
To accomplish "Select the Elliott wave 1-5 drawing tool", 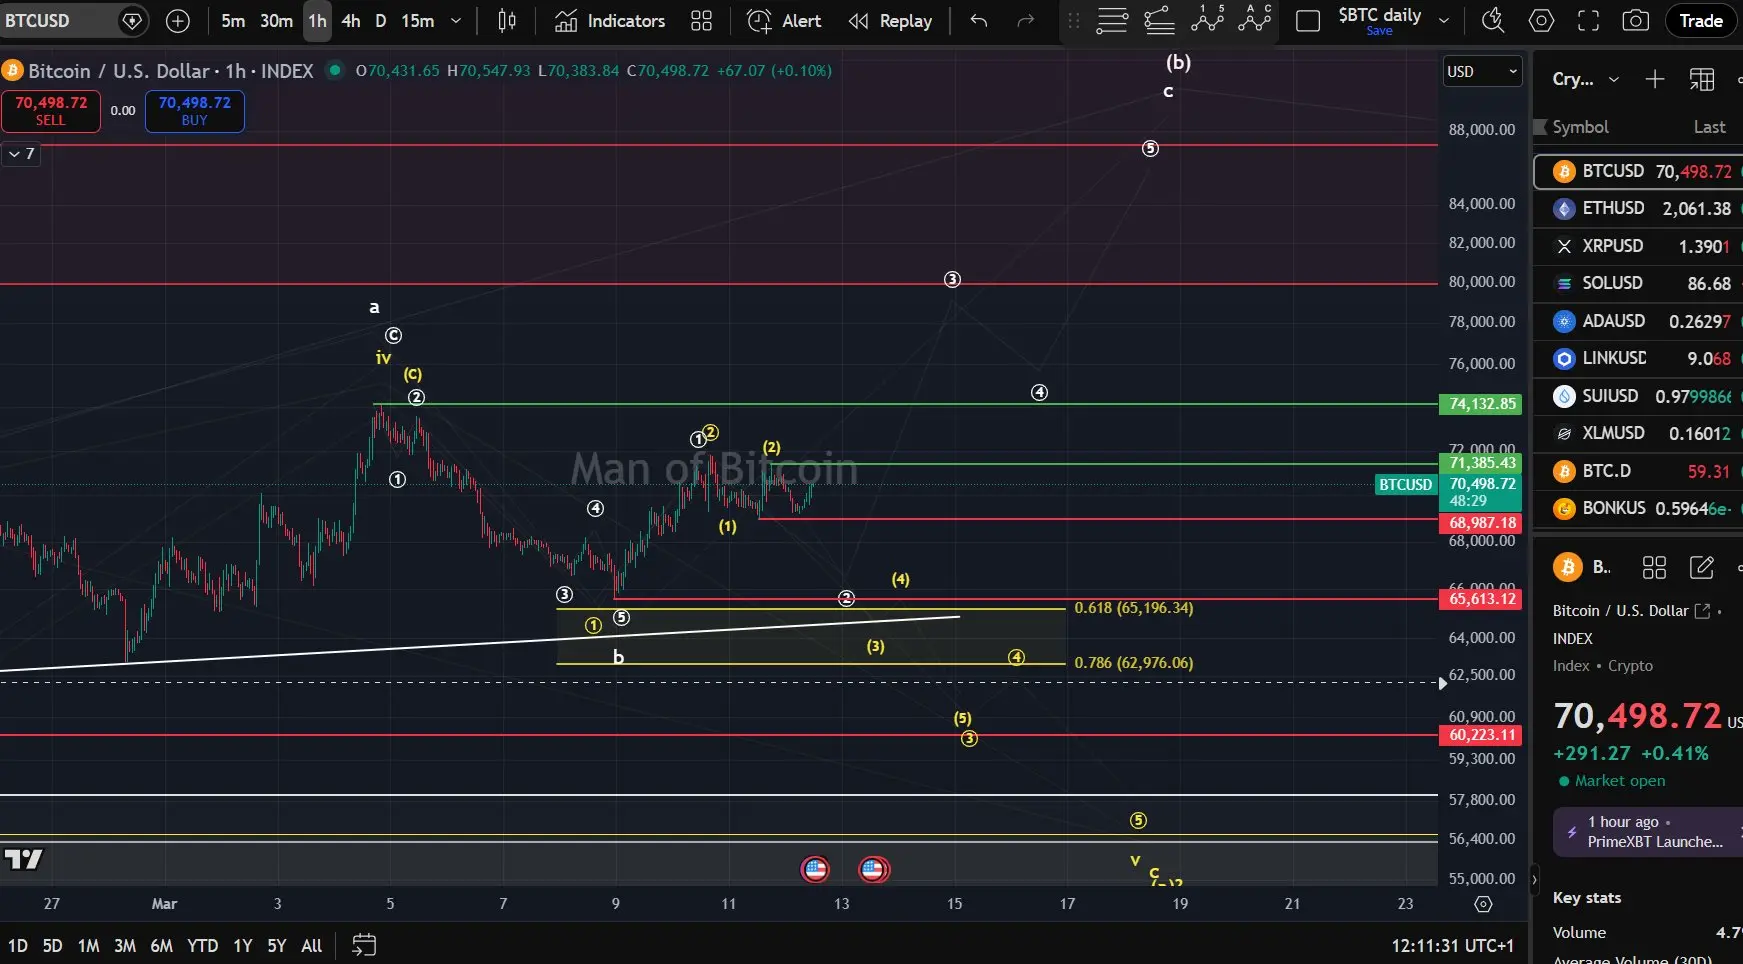I will [x=1207, y=19].
